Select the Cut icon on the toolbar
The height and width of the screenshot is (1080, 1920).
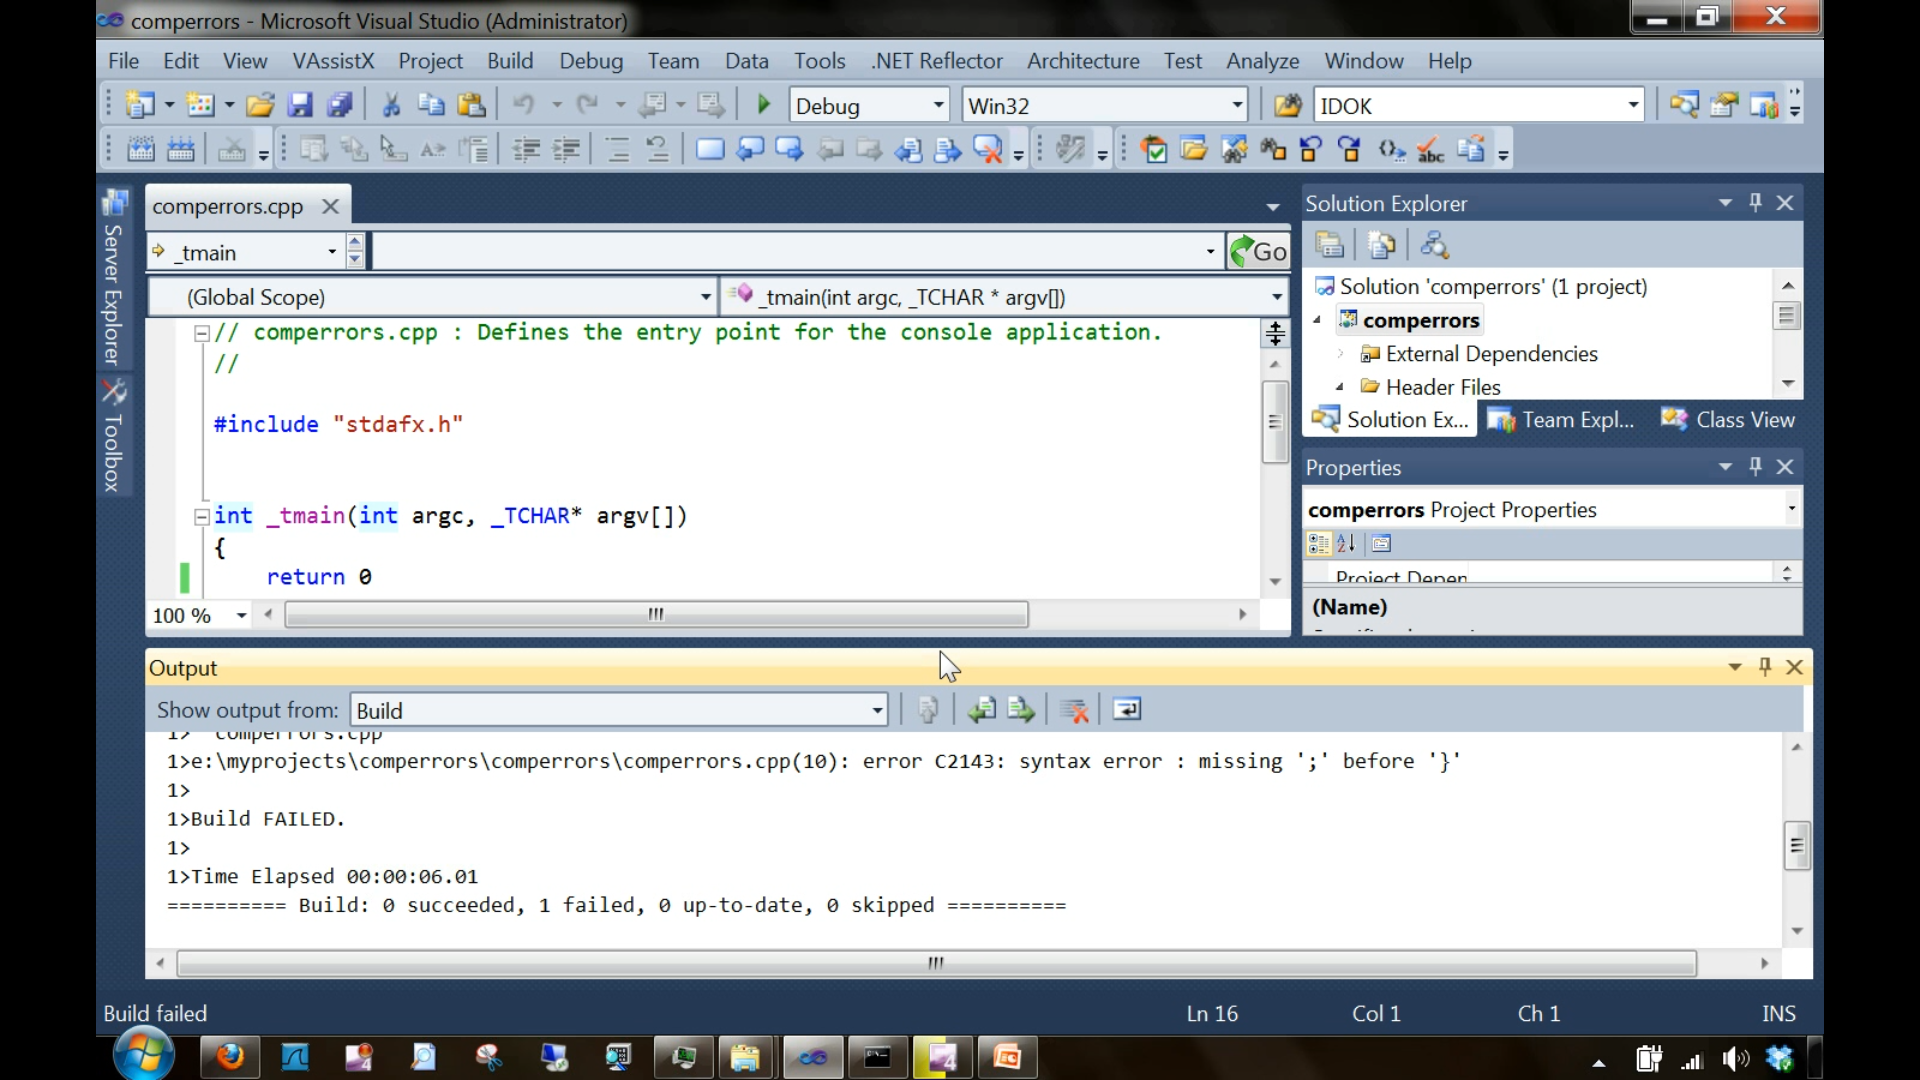pos(391,104)
